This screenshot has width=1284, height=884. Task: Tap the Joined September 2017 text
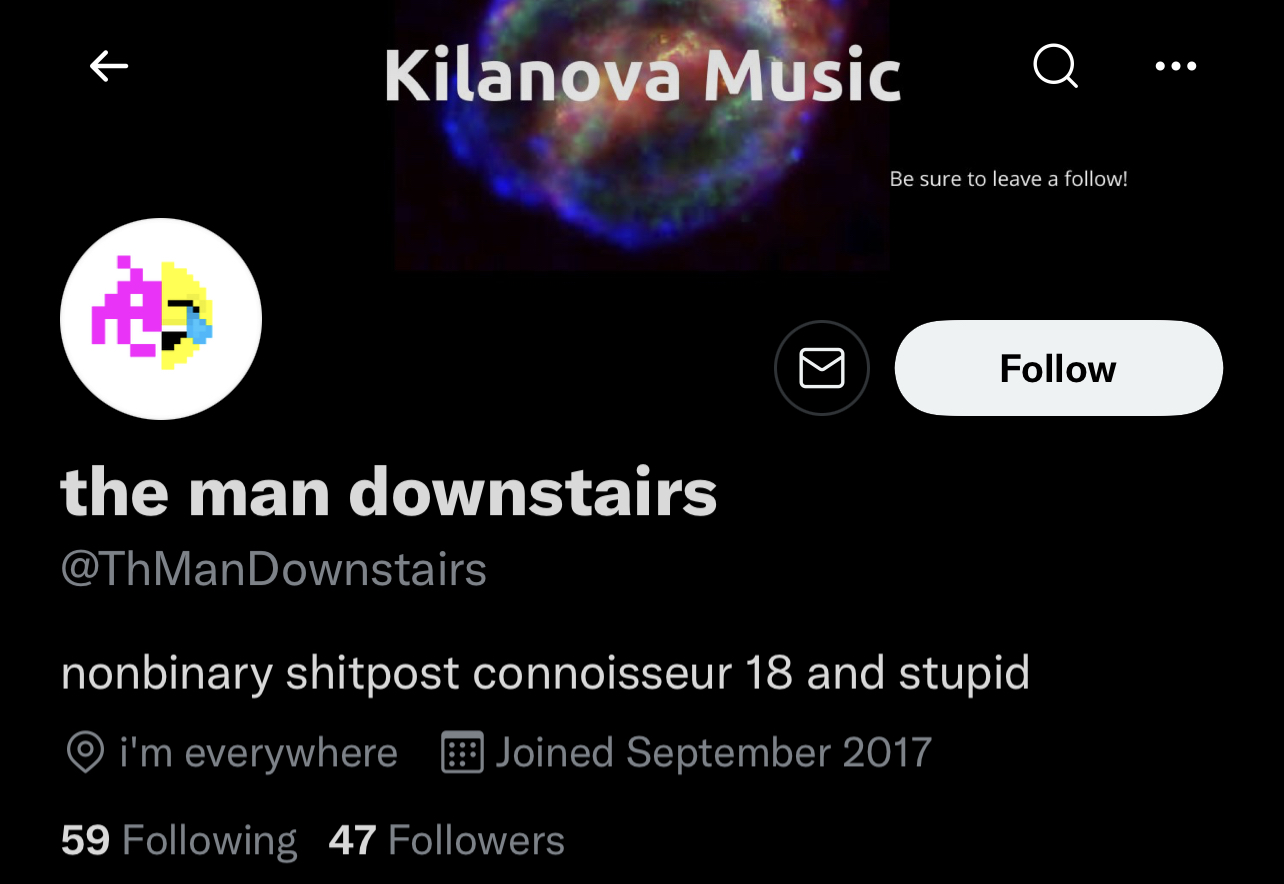[x=713, y=752]
